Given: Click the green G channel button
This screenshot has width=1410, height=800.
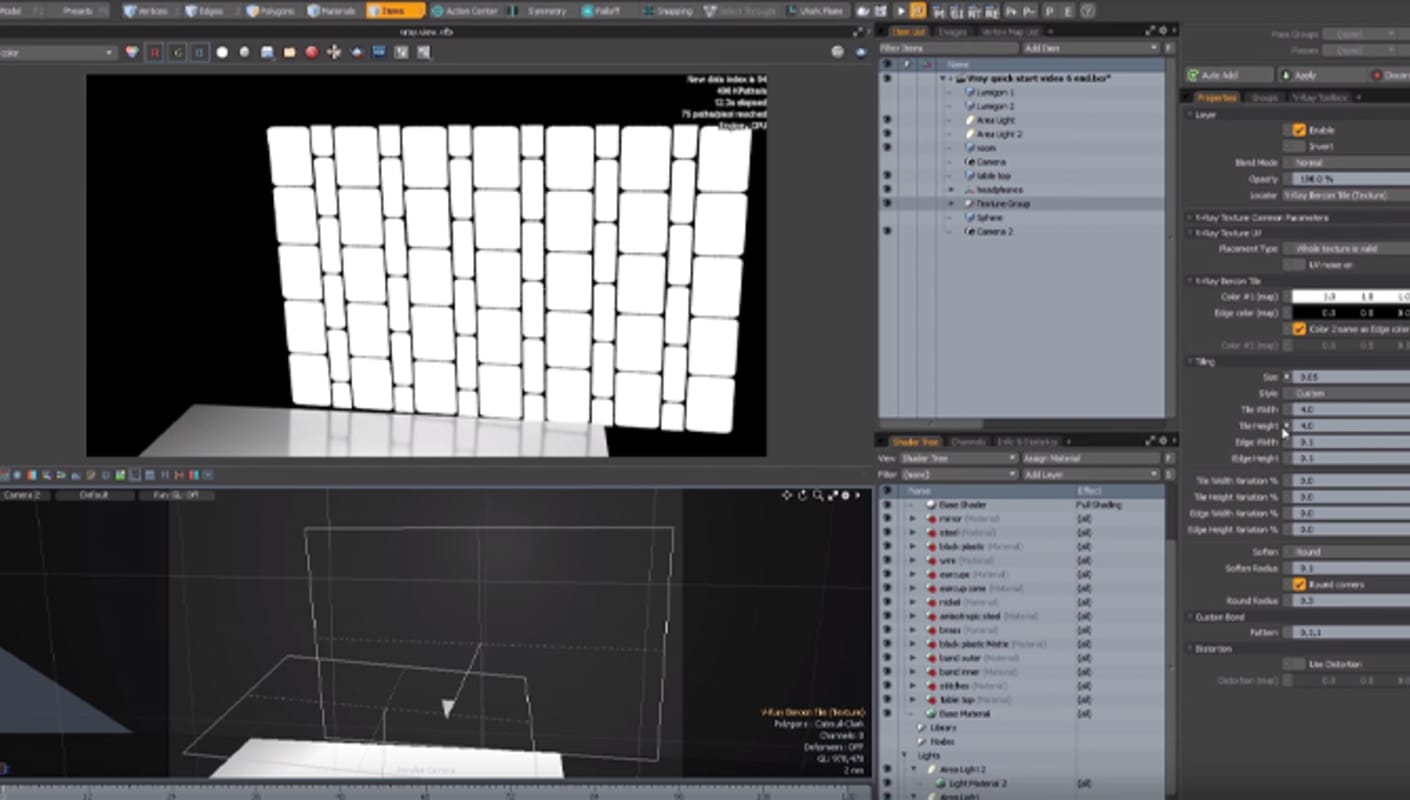Looking at the screenshot, I should (x=177, y=52).
